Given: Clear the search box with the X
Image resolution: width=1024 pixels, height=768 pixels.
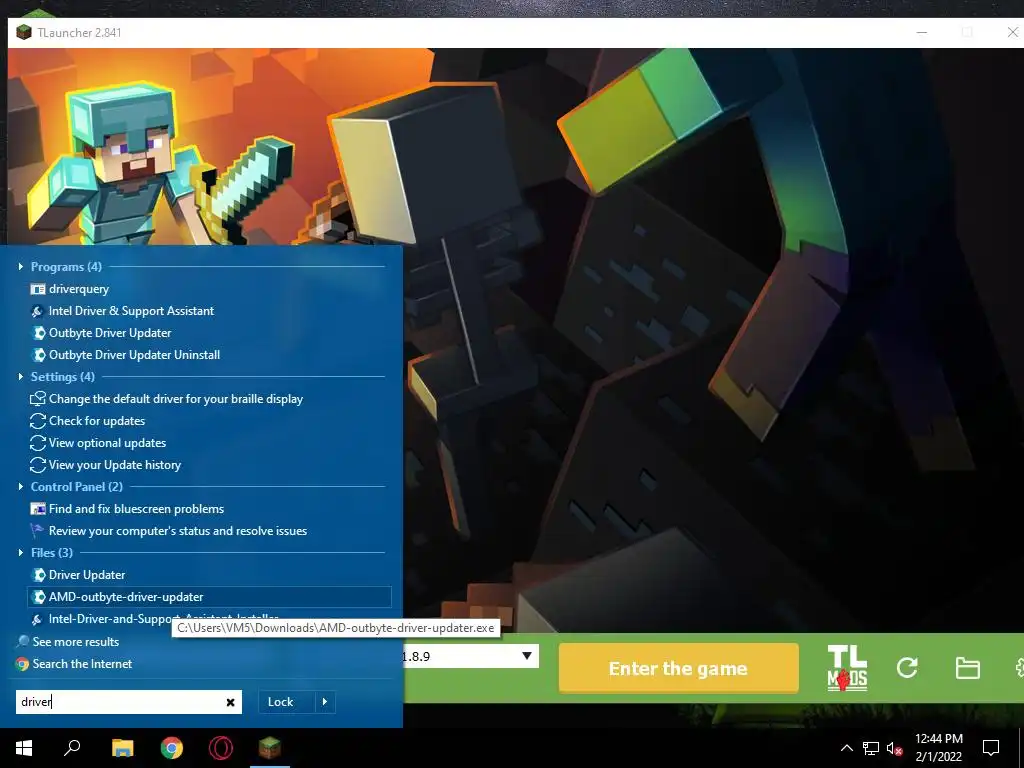Looking at the screenshot, I should (x=231, y=702).
